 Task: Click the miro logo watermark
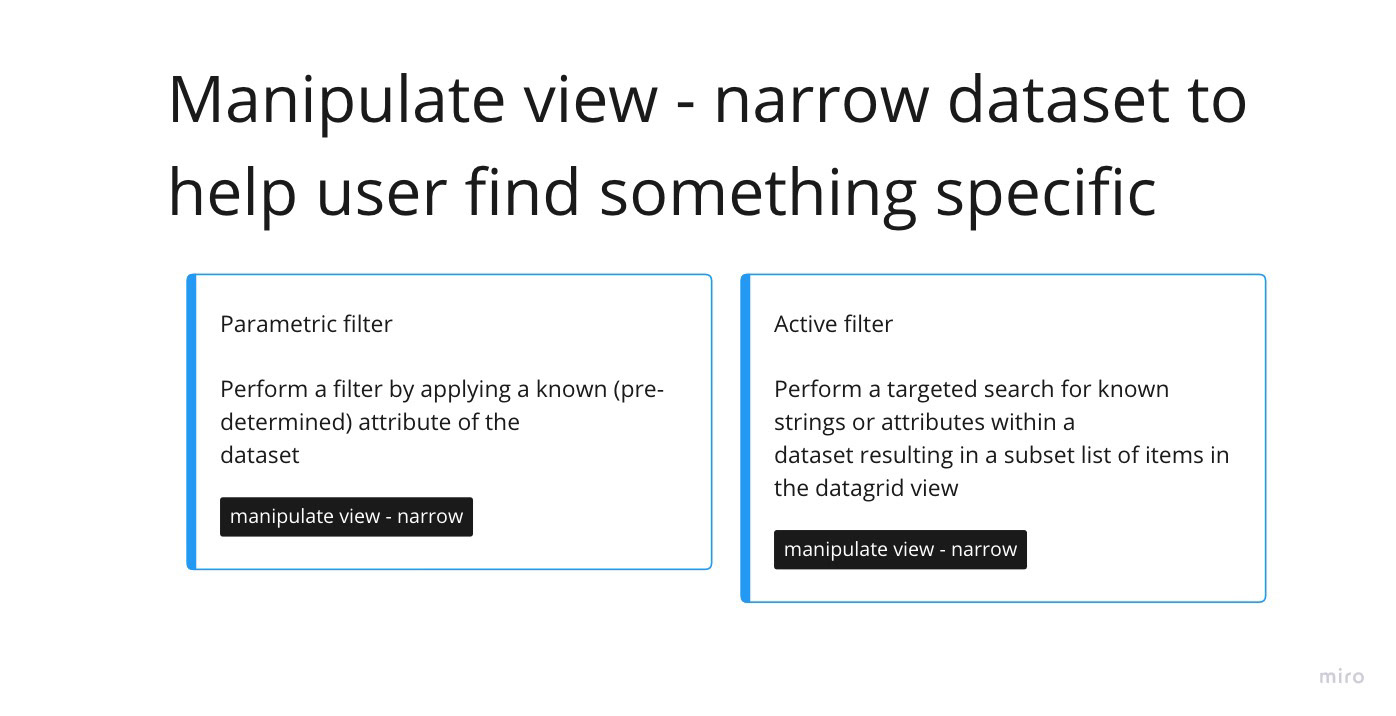[x=1341, y=677]
